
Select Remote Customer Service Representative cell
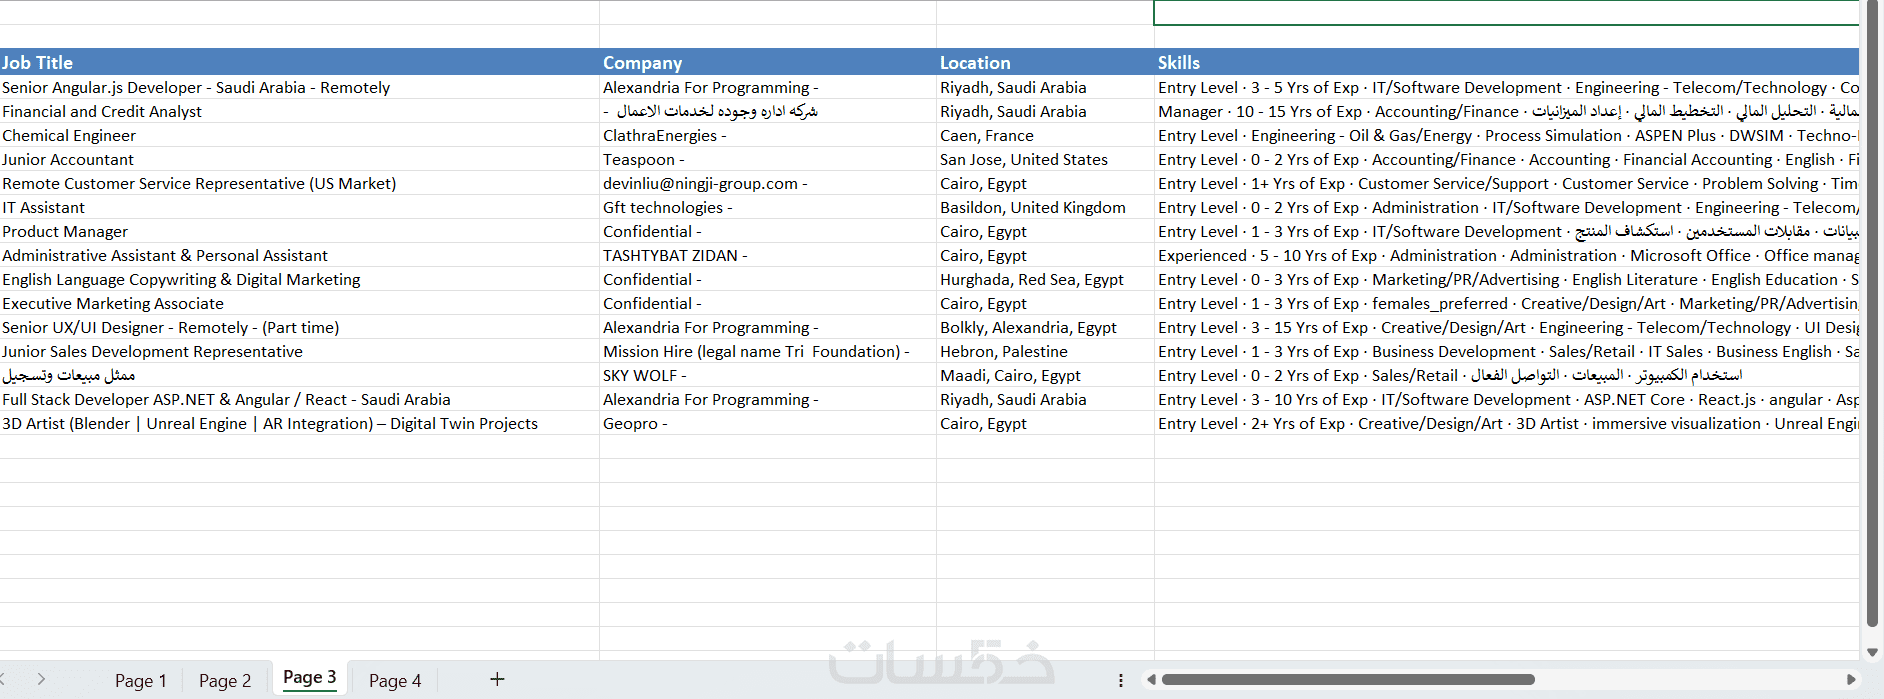pyautogui.click(x=299, y=183)
